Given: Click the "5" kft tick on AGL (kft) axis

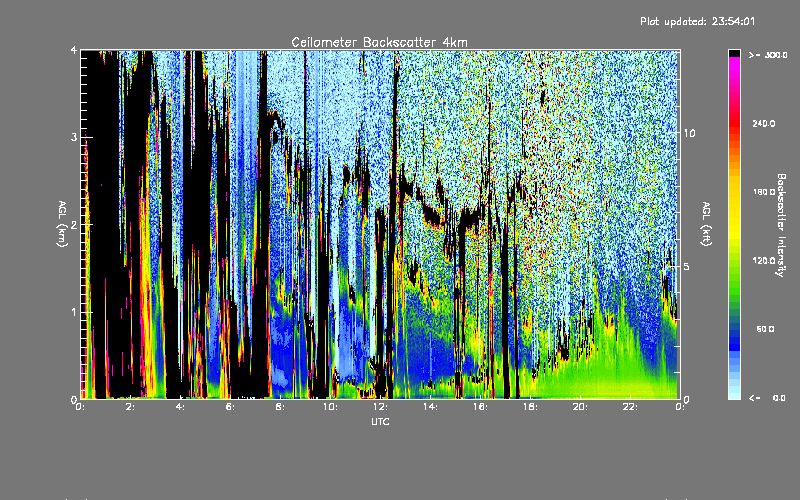Looking at the screenshot, I should point(687,266).
